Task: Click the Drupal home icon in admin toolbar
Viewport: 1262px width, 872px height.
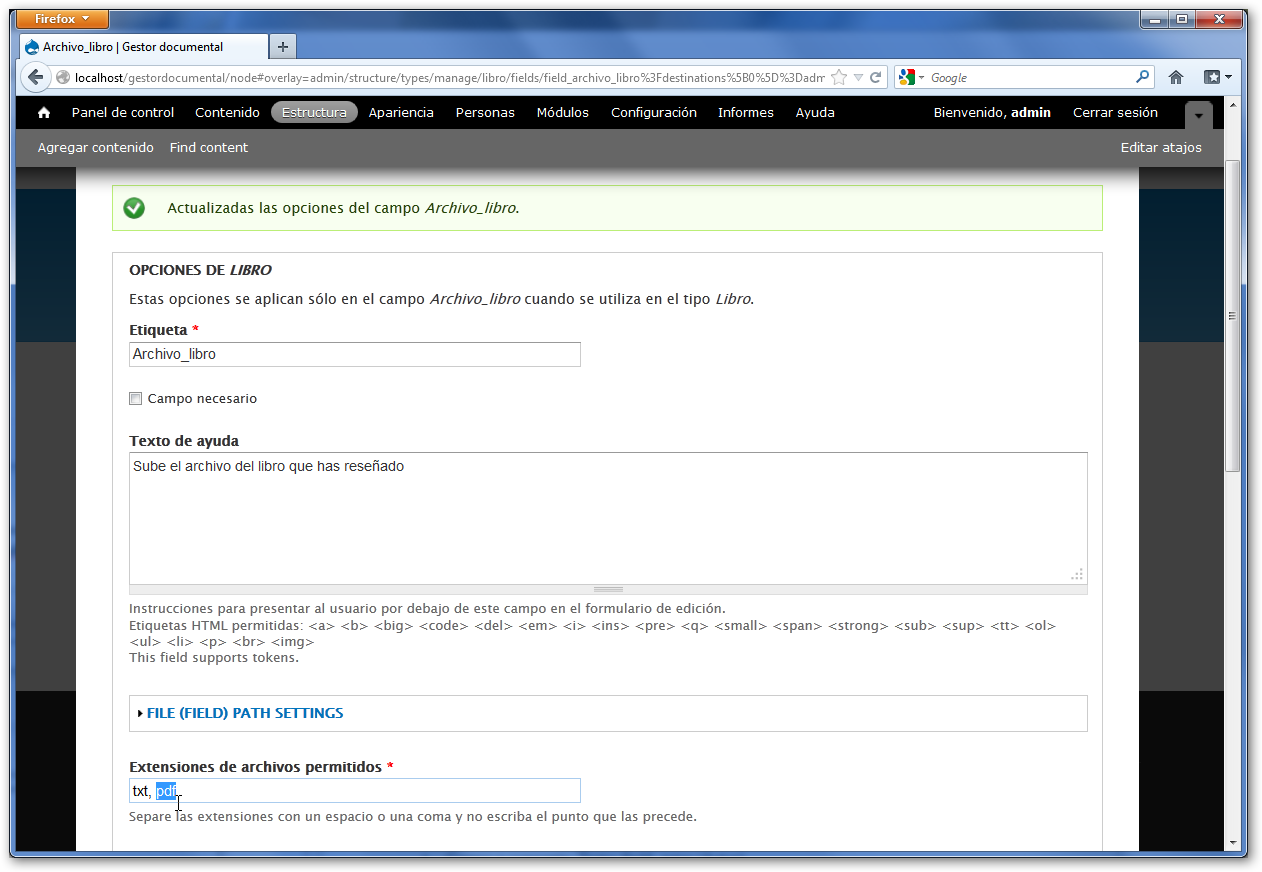Action: coord(43,113)
